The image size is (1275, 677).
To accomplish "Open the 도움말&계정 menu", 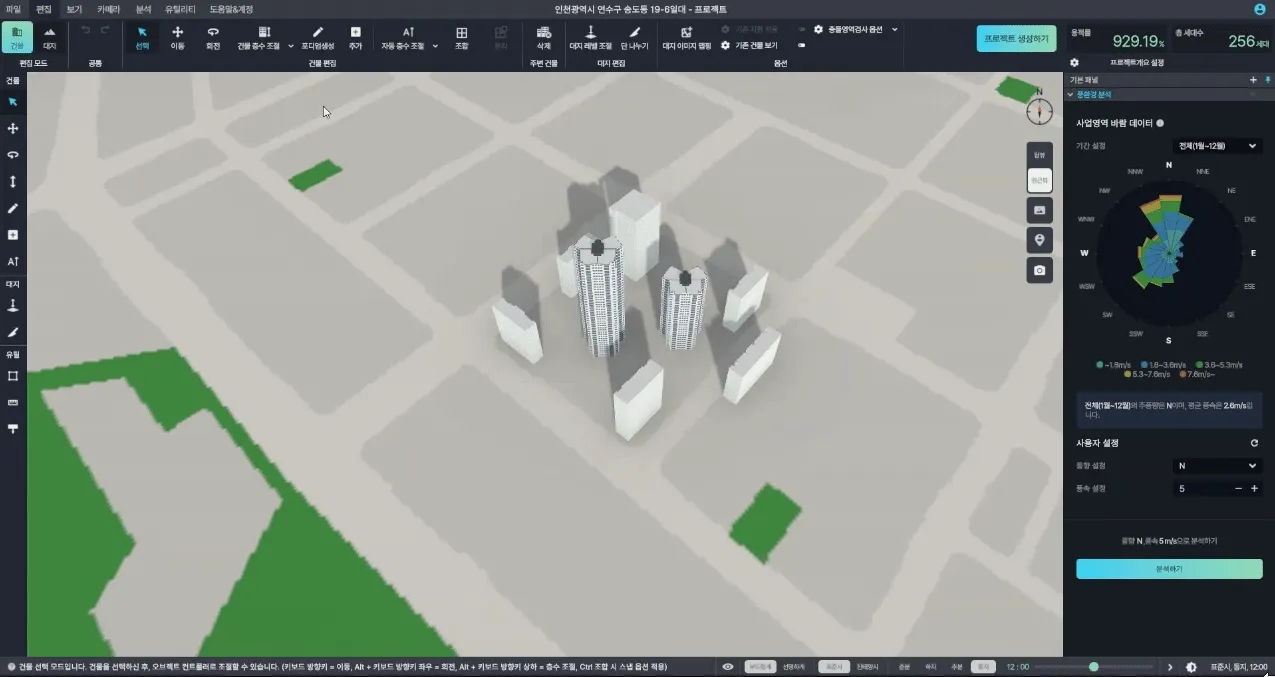I will pyautogui.click(x=231, y=8).
